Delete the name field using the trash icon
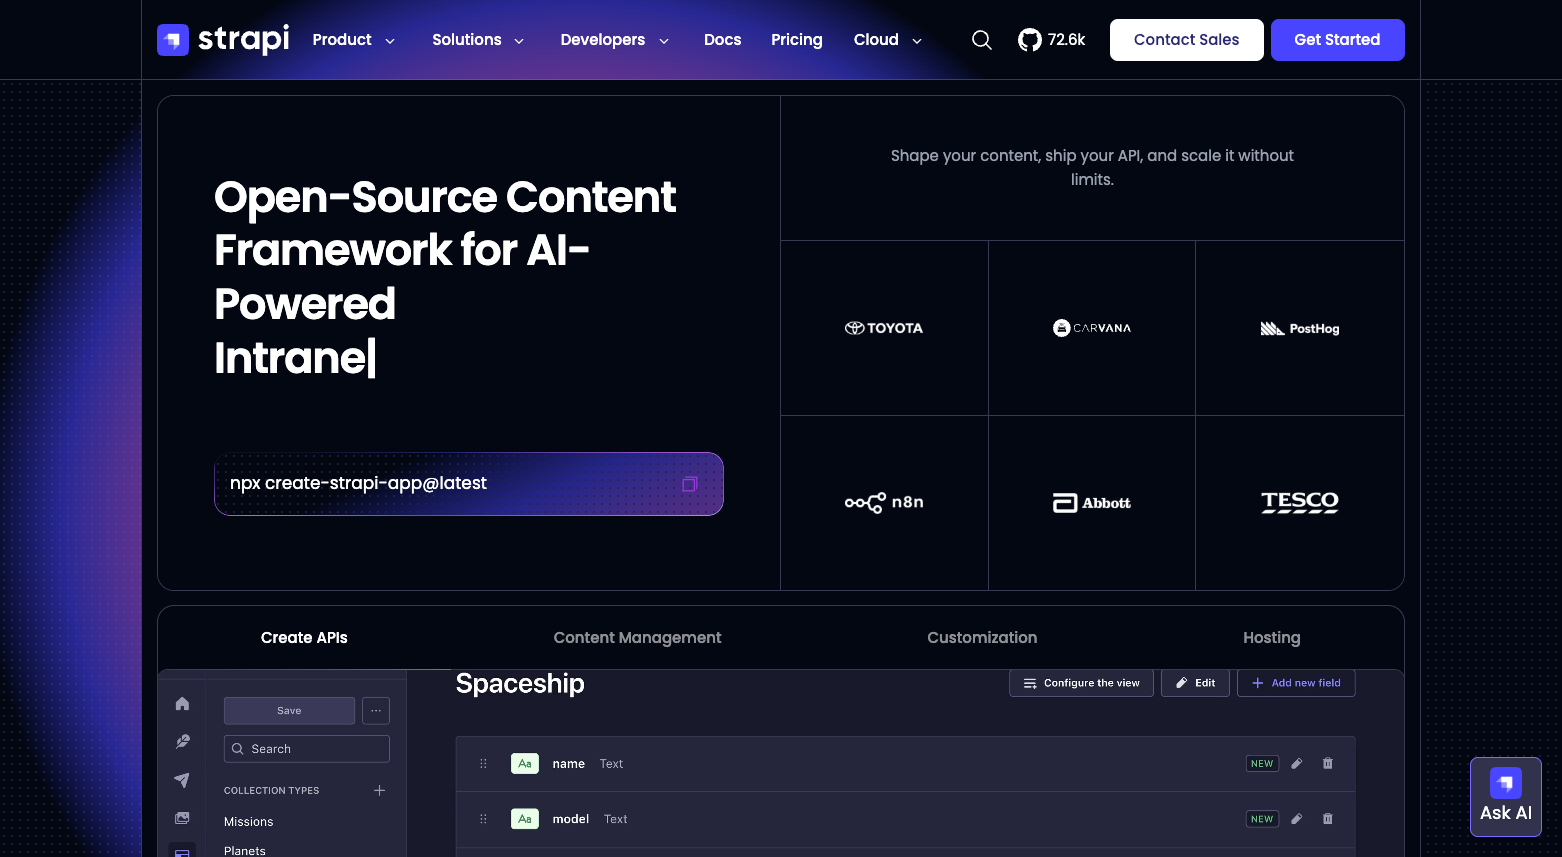This screenshot has height=857, width=1562. tap(1328, 764)
